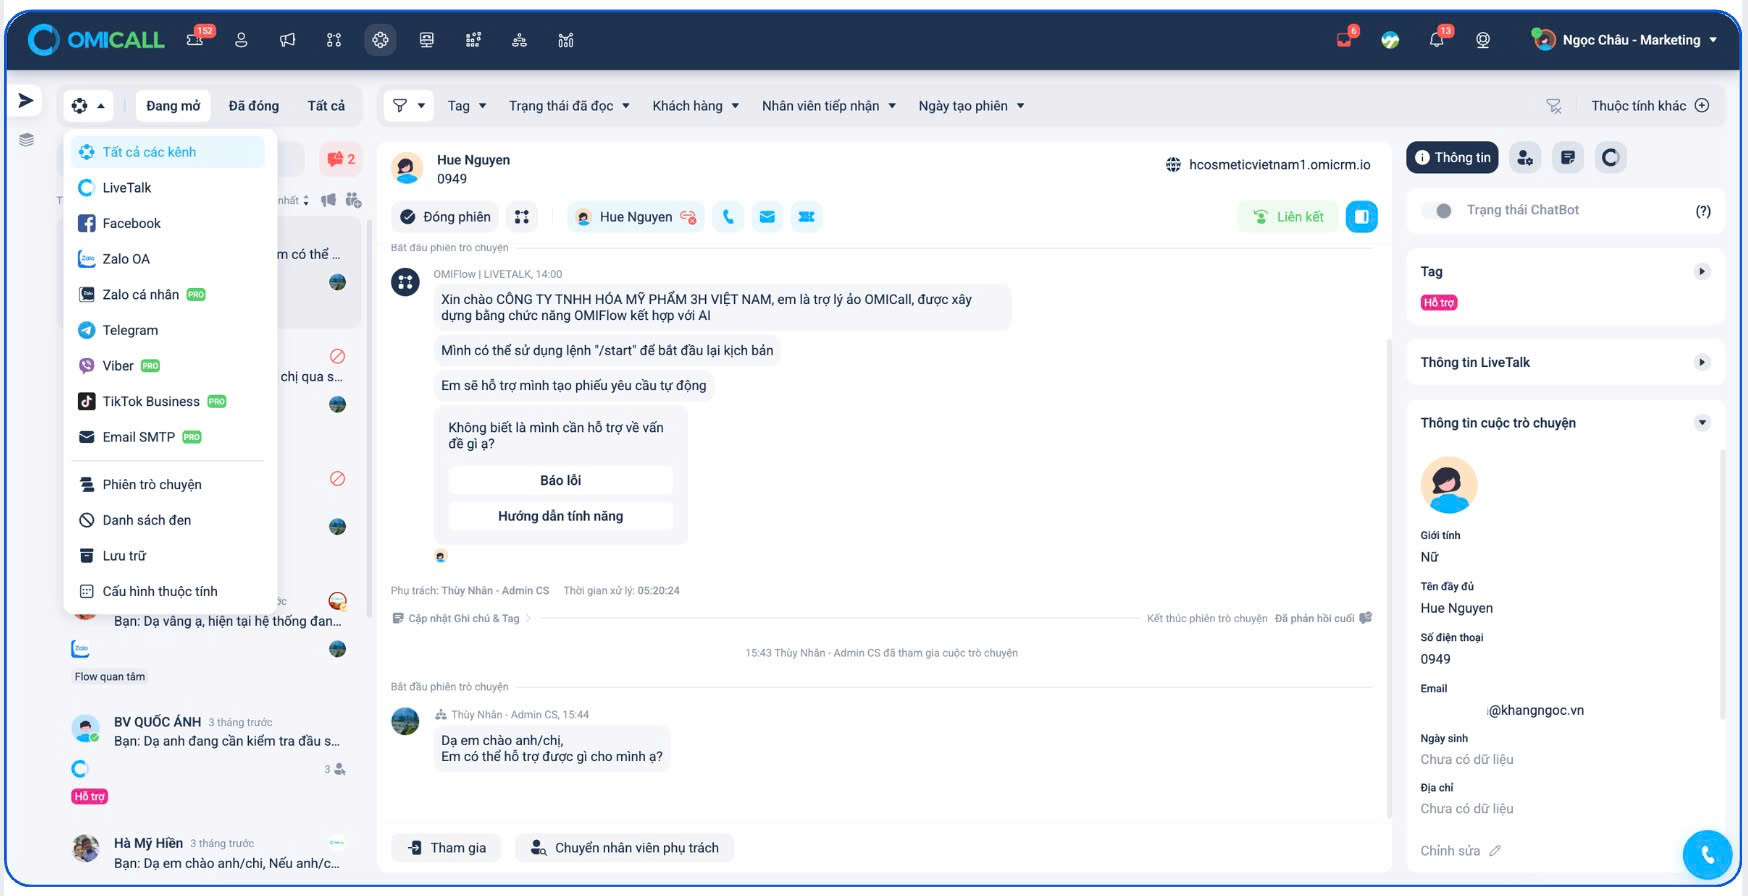Collapse the Thông tin cuộc trò chuyện section

pos(1702,423)
